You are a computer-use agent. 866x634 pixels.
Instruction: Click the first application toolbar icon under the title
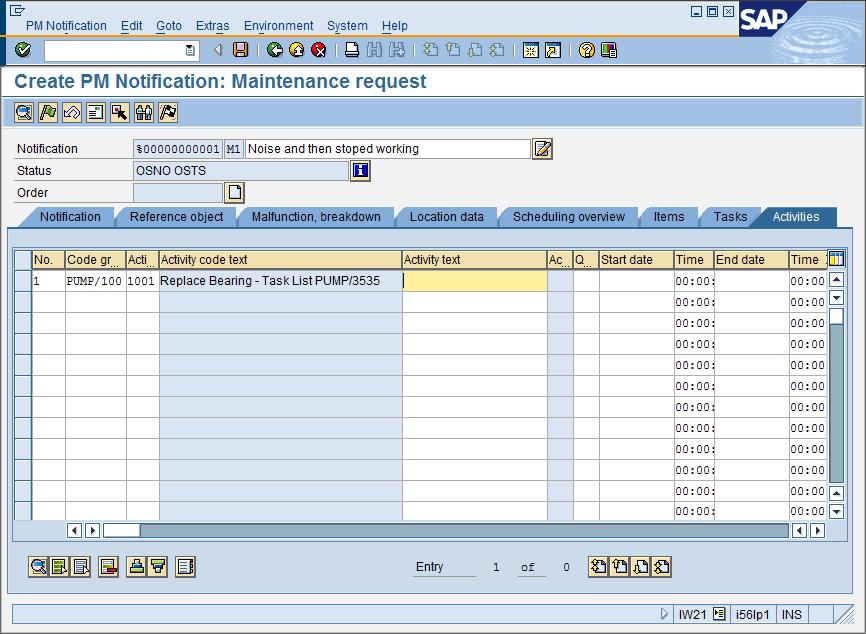click(x=24, y=113)
